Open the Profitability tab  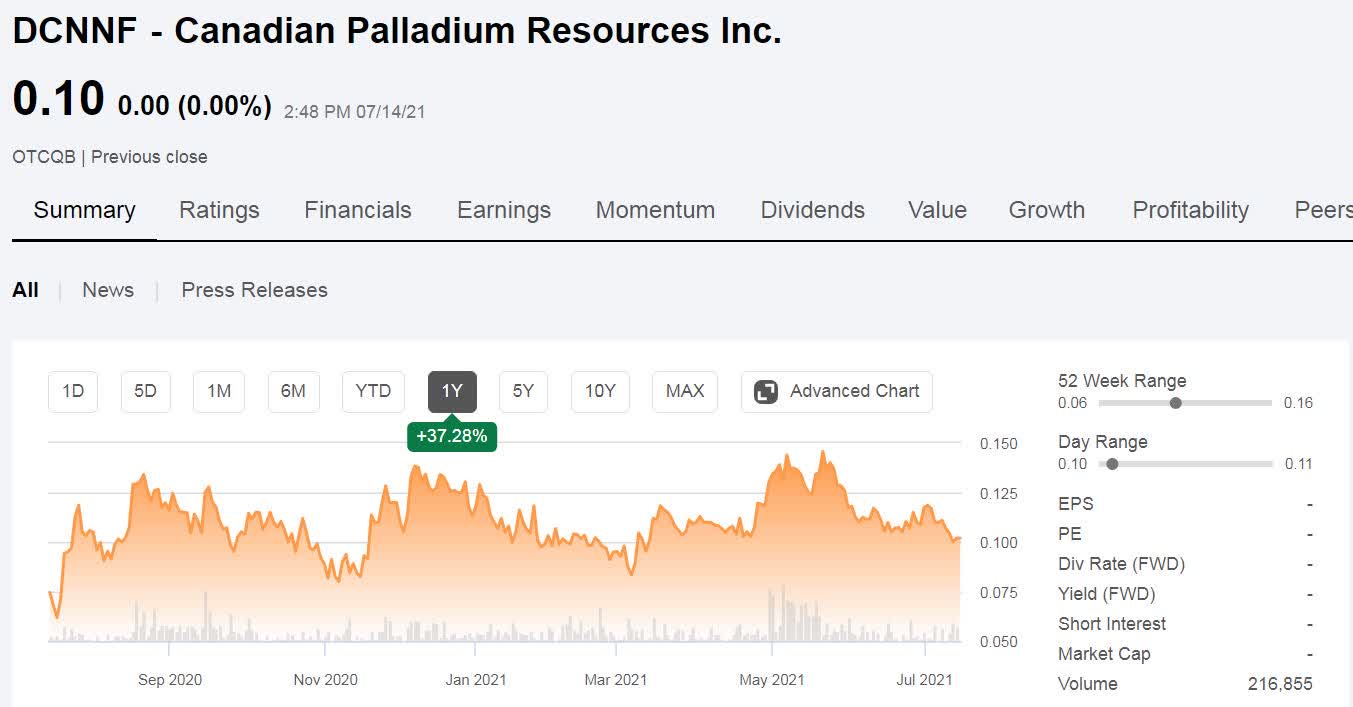pos(1190,210)
